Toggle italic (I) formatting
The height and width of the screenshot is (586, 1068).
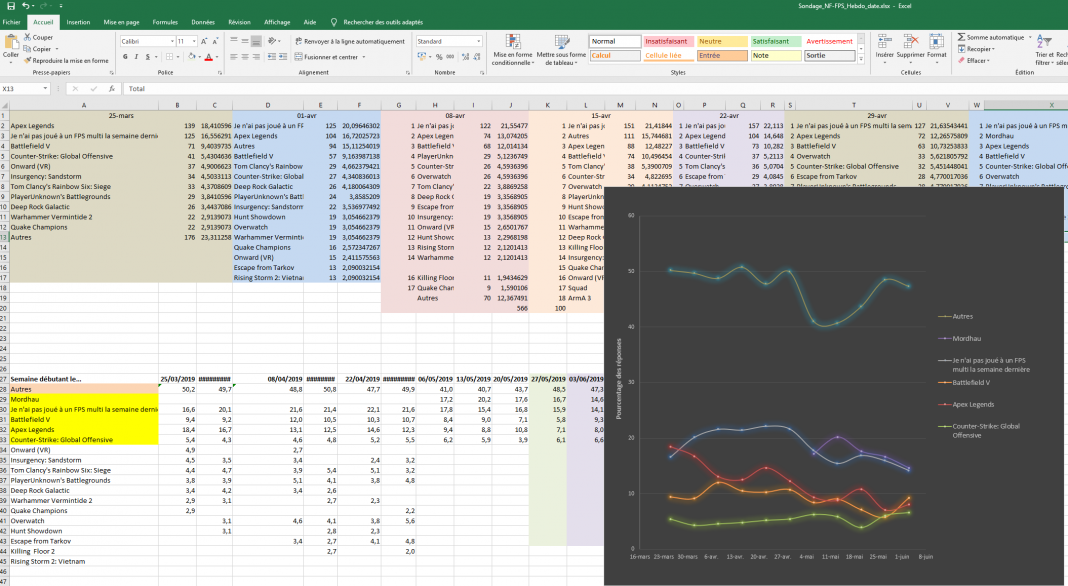point(134,57)
